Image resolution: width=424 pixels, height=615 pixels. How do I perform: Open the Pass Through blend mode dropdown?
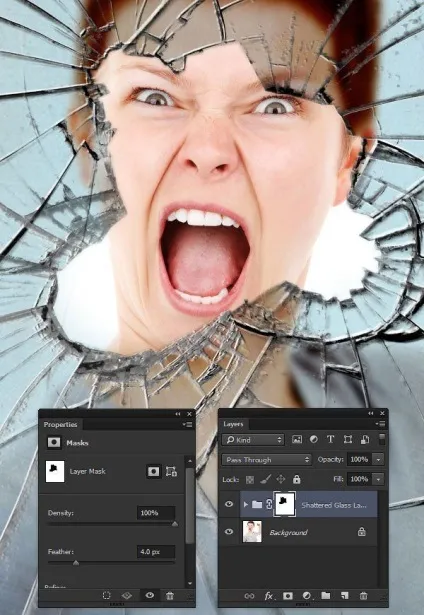click(x=266, y=459)
